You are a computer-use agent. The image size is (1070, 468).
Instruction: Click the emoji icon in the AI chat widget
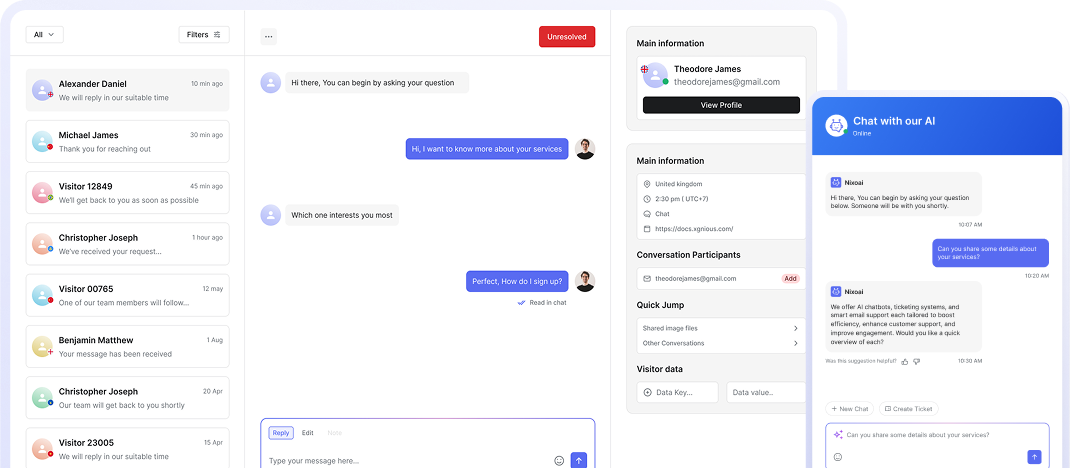837,457
